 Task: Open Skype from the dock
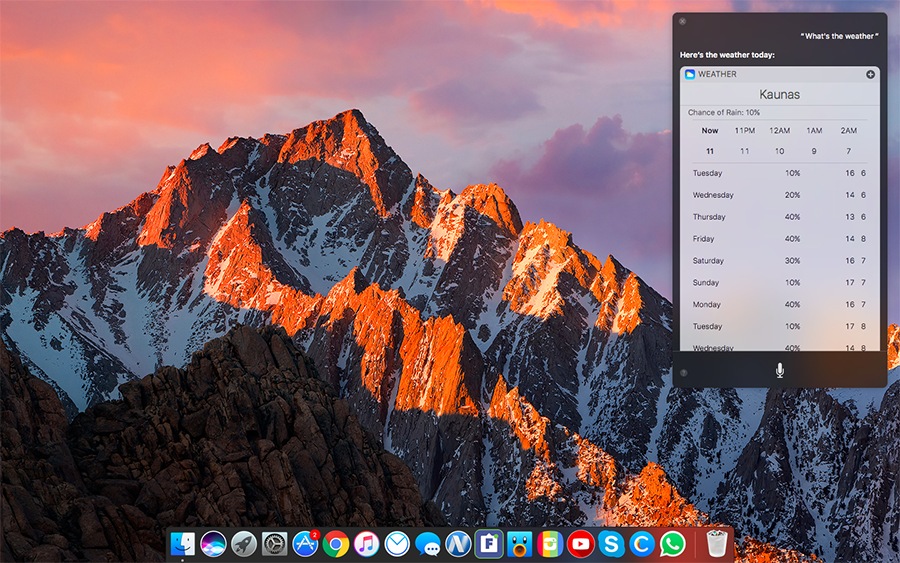611,544
